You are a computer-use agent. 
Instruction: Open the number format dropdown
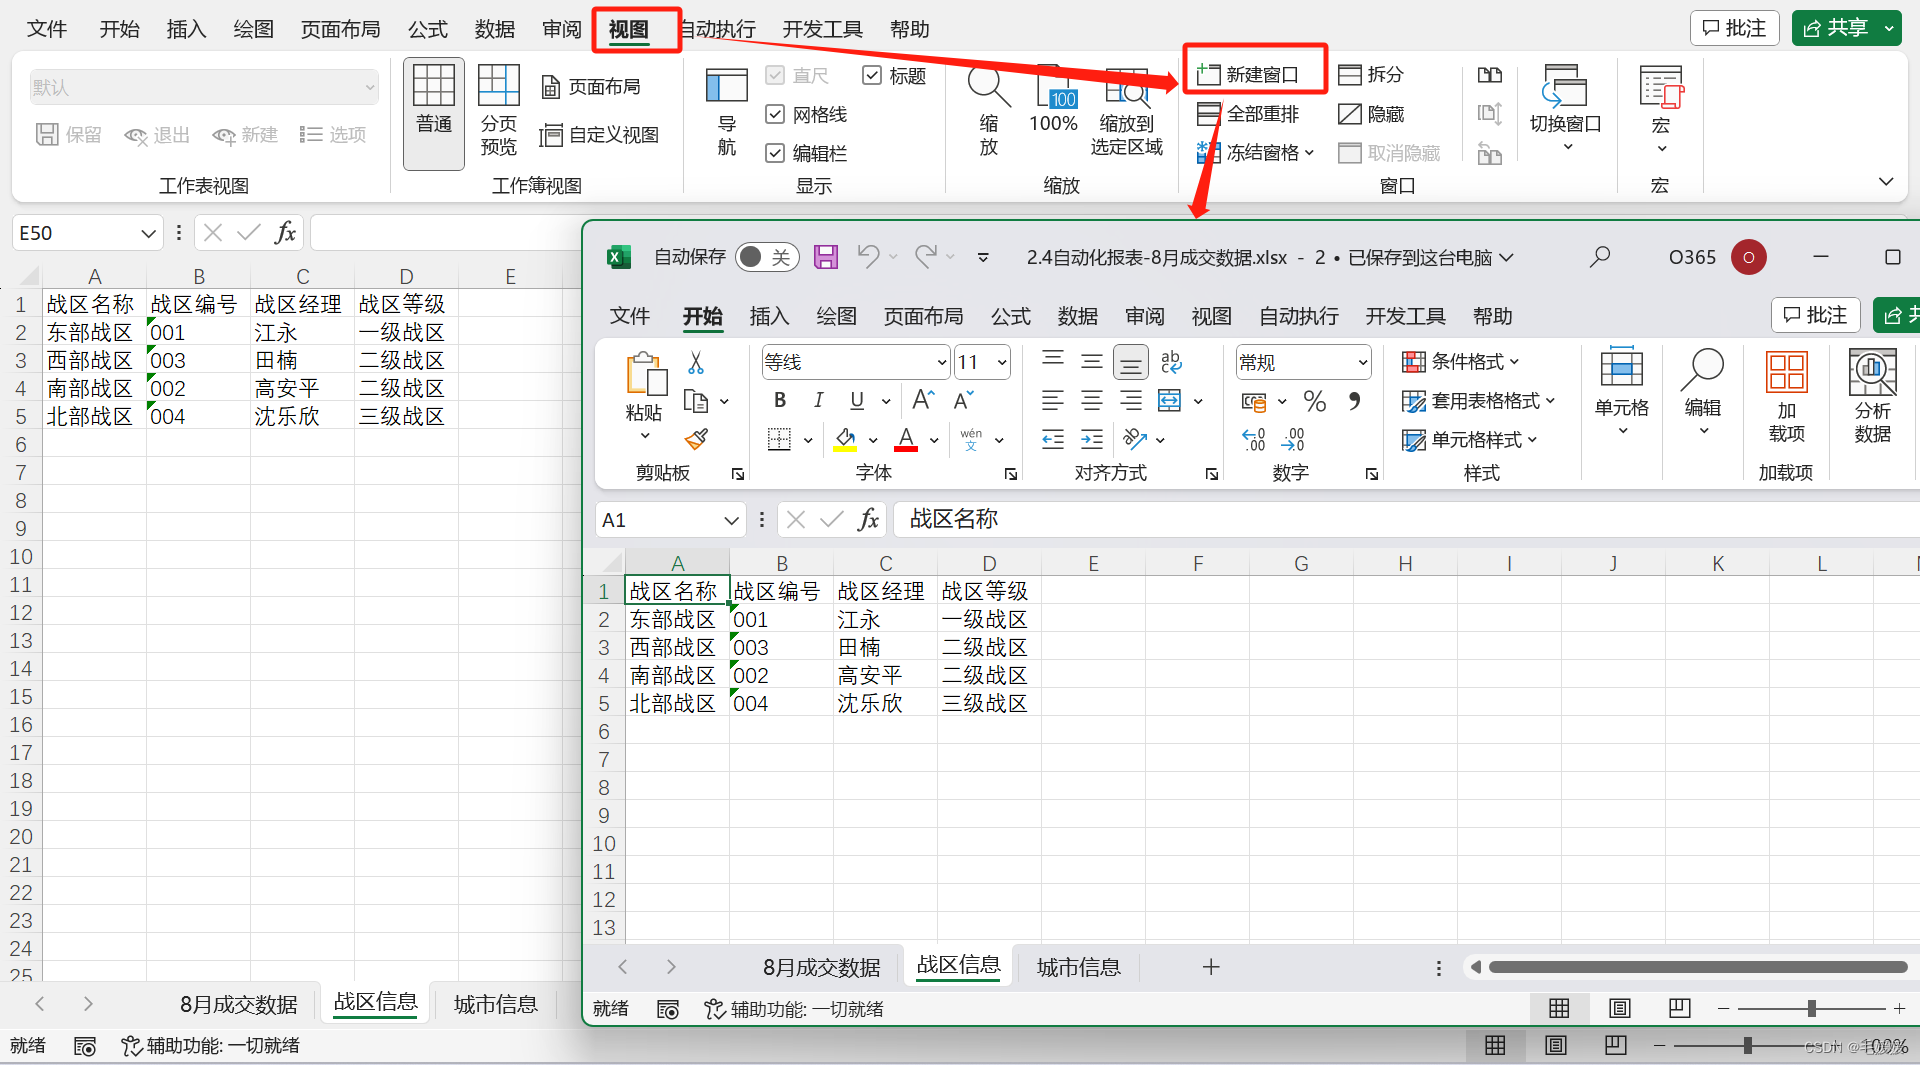point(1362,362)
